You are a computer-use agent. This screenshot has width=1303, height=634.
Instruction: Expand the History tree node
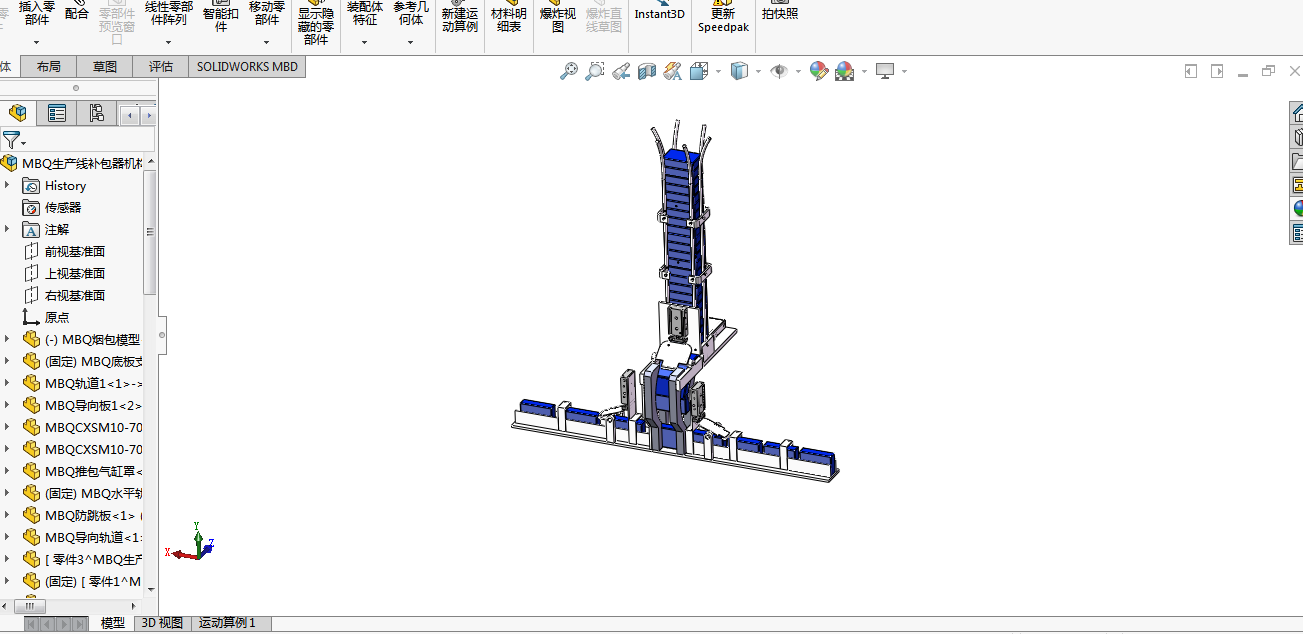7,186
